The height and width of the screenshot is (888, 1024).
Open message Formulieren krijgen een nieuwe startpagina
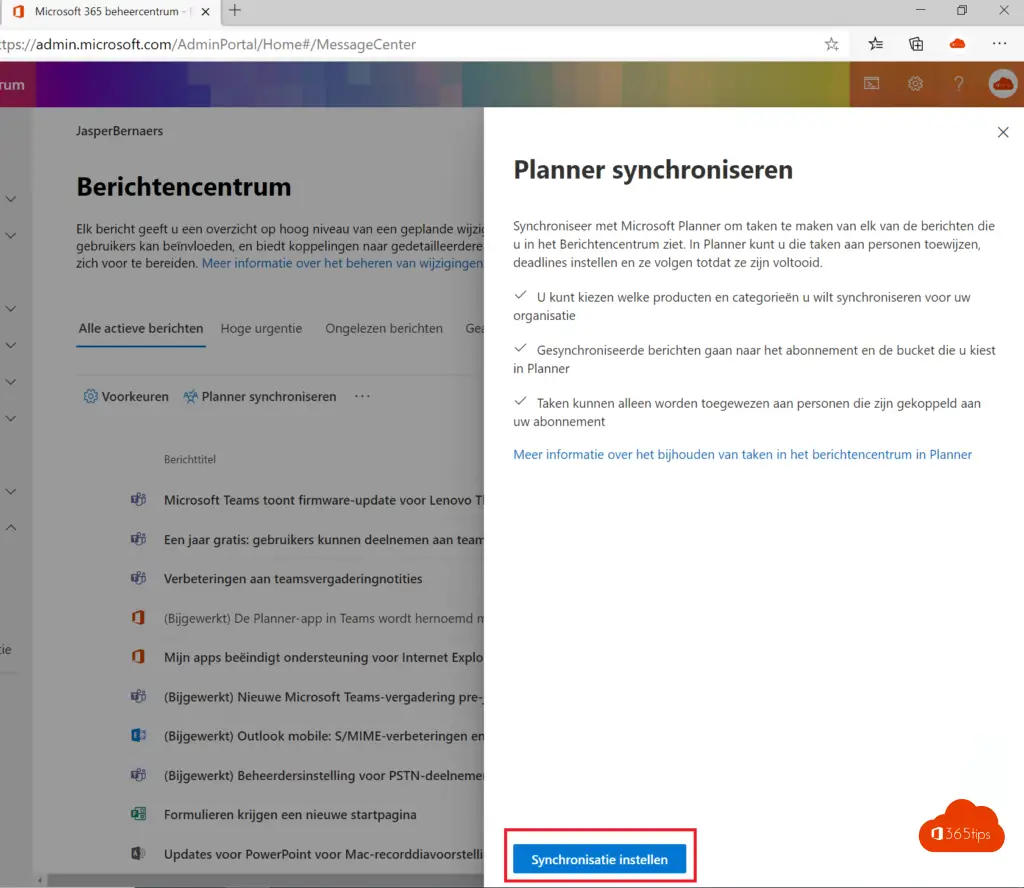click(290, 814)
